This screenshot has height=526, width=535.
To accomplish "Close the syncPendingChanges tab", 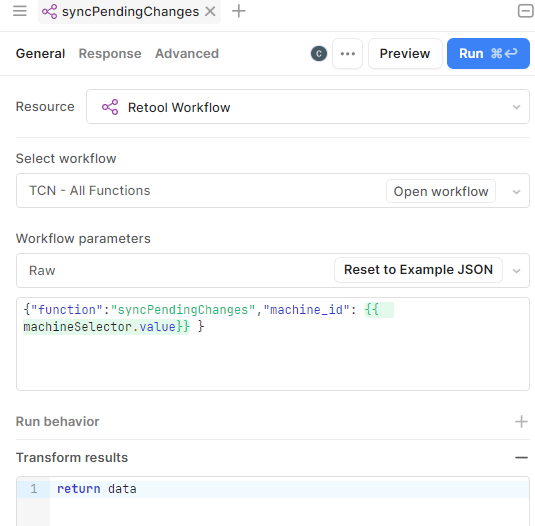I will pyautogui.click(x=210, y=12).
